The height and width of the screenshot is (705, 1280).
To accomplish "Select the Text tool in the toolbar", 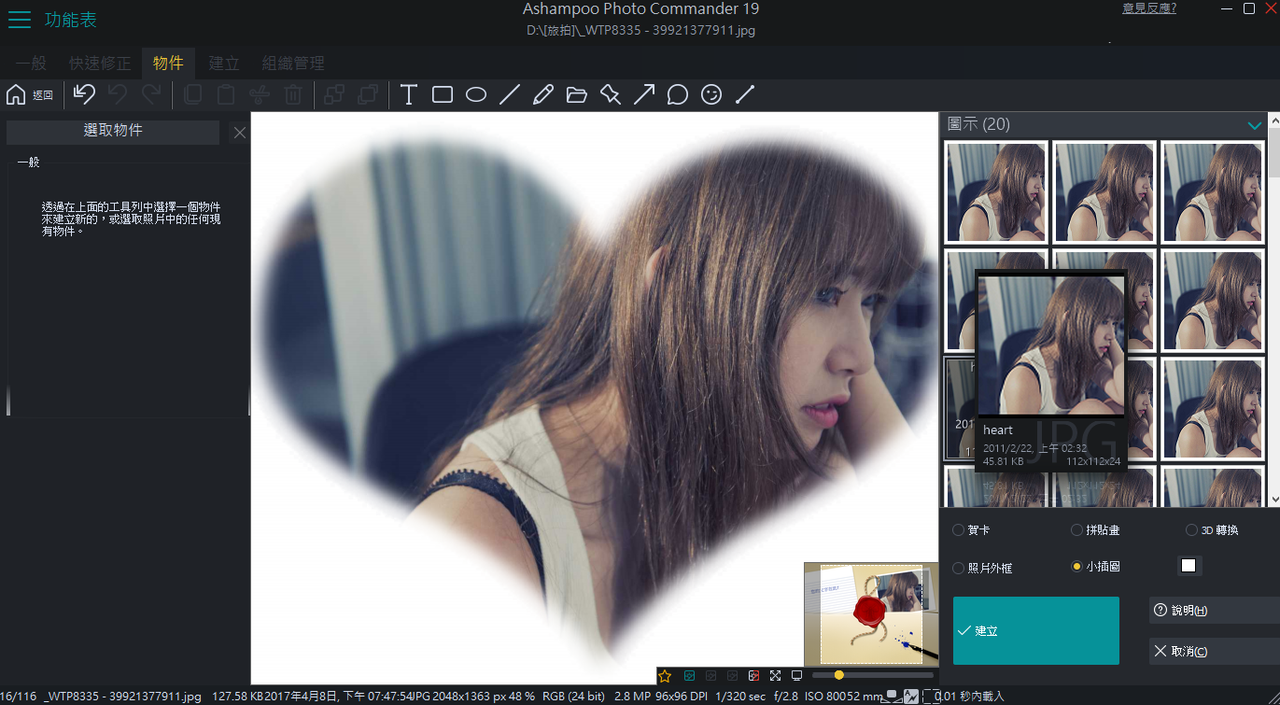I will [x=408, y=95].
